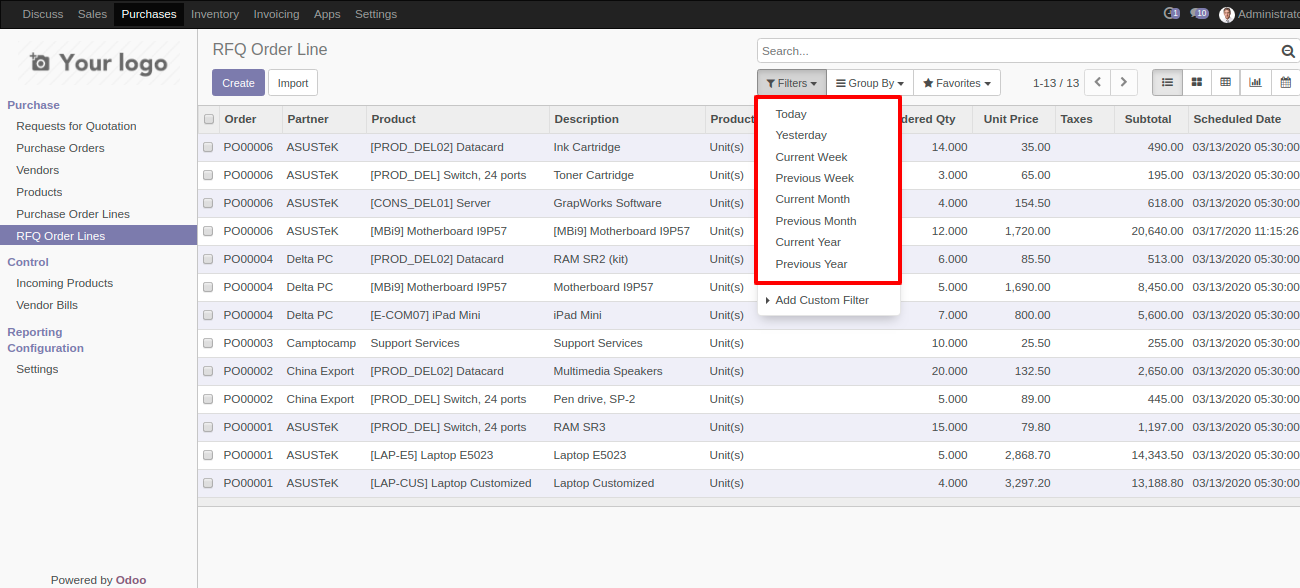Image resolution: width=1300 pixels, height=588 pixels.
Task: Switch to calendar view
Action: pos(1285,83)
